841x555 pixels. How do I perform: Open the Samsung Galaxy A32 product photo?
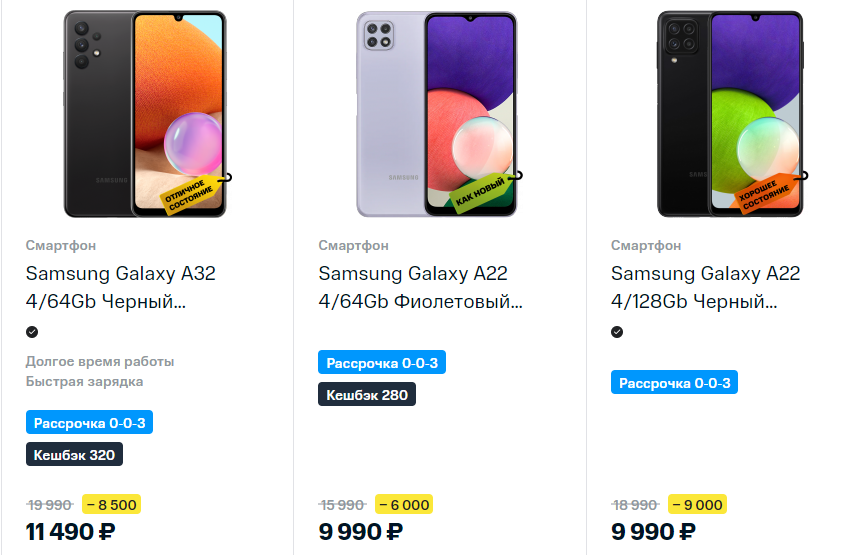pyautogui.click(x=145, y=114)
